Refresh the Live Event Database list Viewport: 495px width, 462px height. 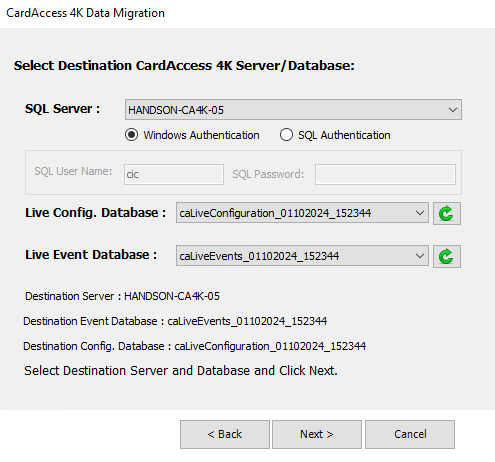pyautogui.click(x=447, y=256)
